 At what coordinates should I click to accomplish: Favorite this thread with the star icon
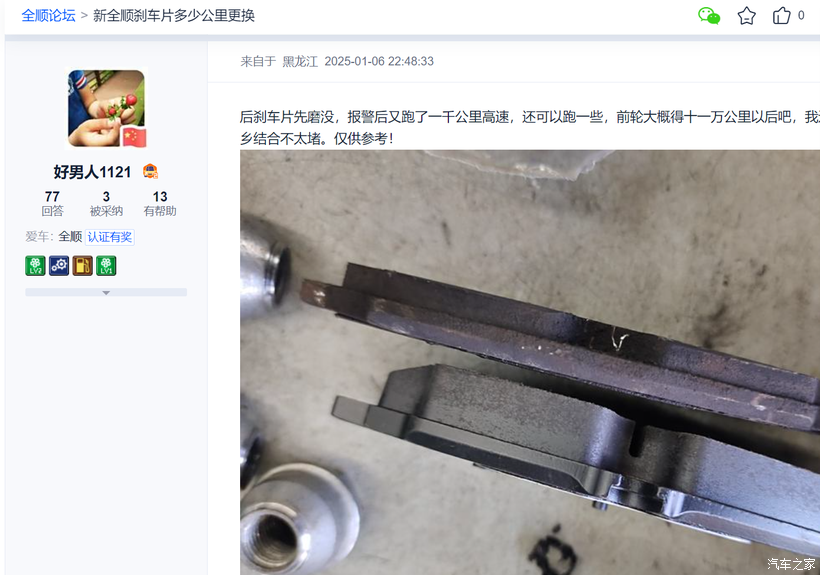tap(746, 16)
